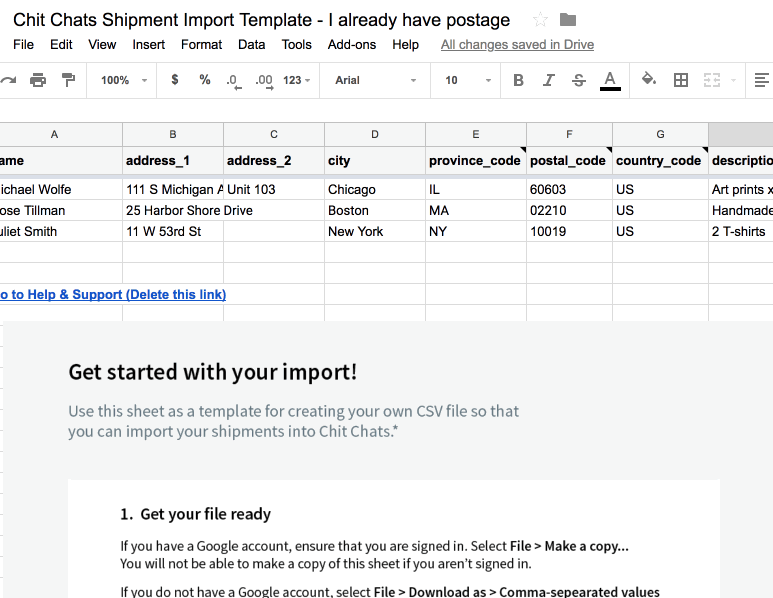
Task: Expand the 100% zoom dropdown
Action: [x=124, y=80]
